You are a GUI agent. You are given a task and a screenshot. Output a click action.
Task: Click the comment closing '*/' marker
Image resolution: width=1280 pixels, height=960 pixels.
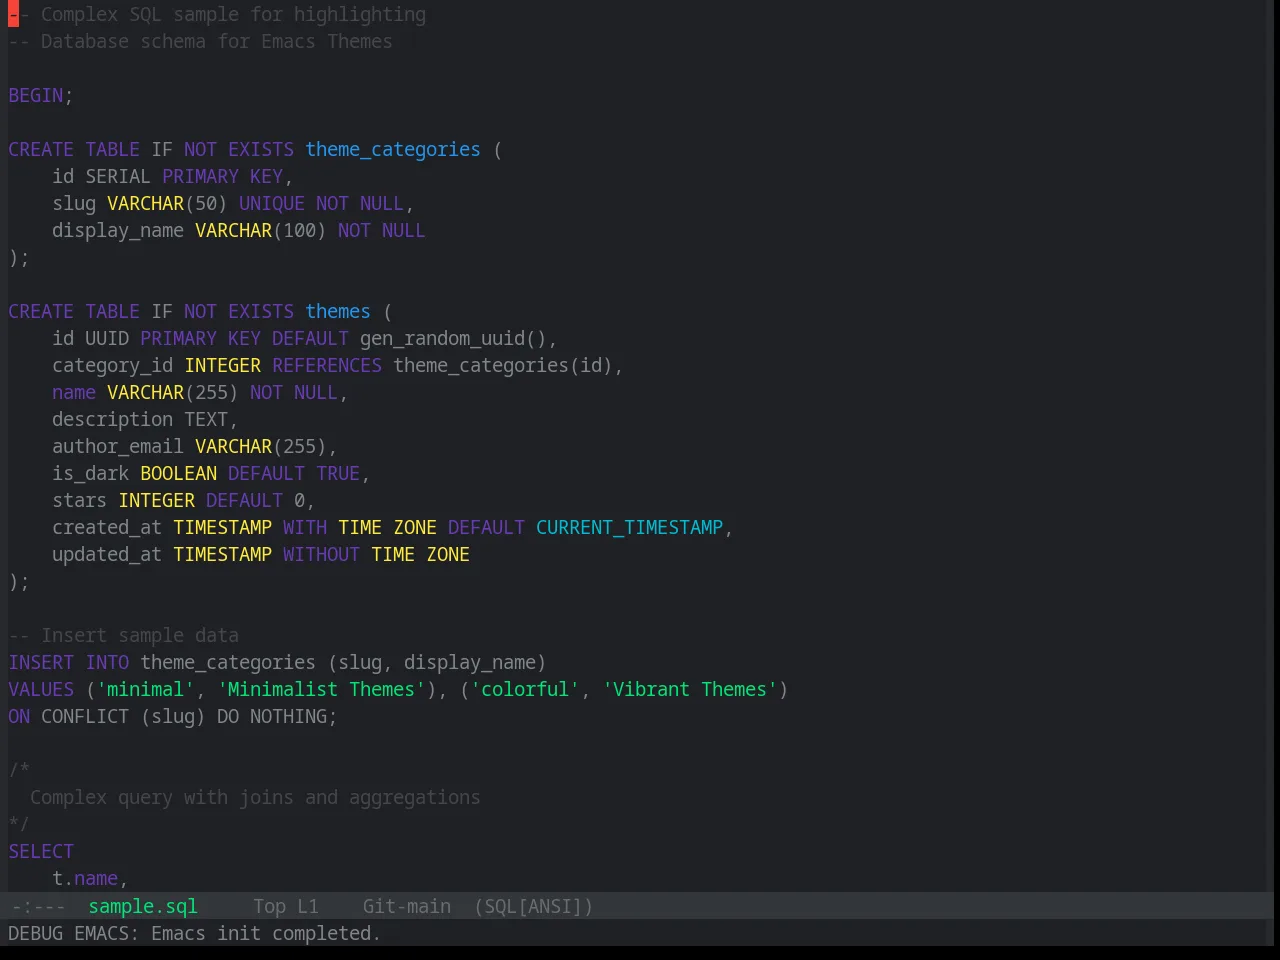(x=19, y=824)
